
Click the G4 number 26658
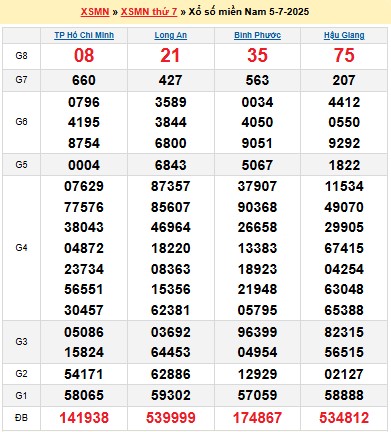(x=257, y=227)
